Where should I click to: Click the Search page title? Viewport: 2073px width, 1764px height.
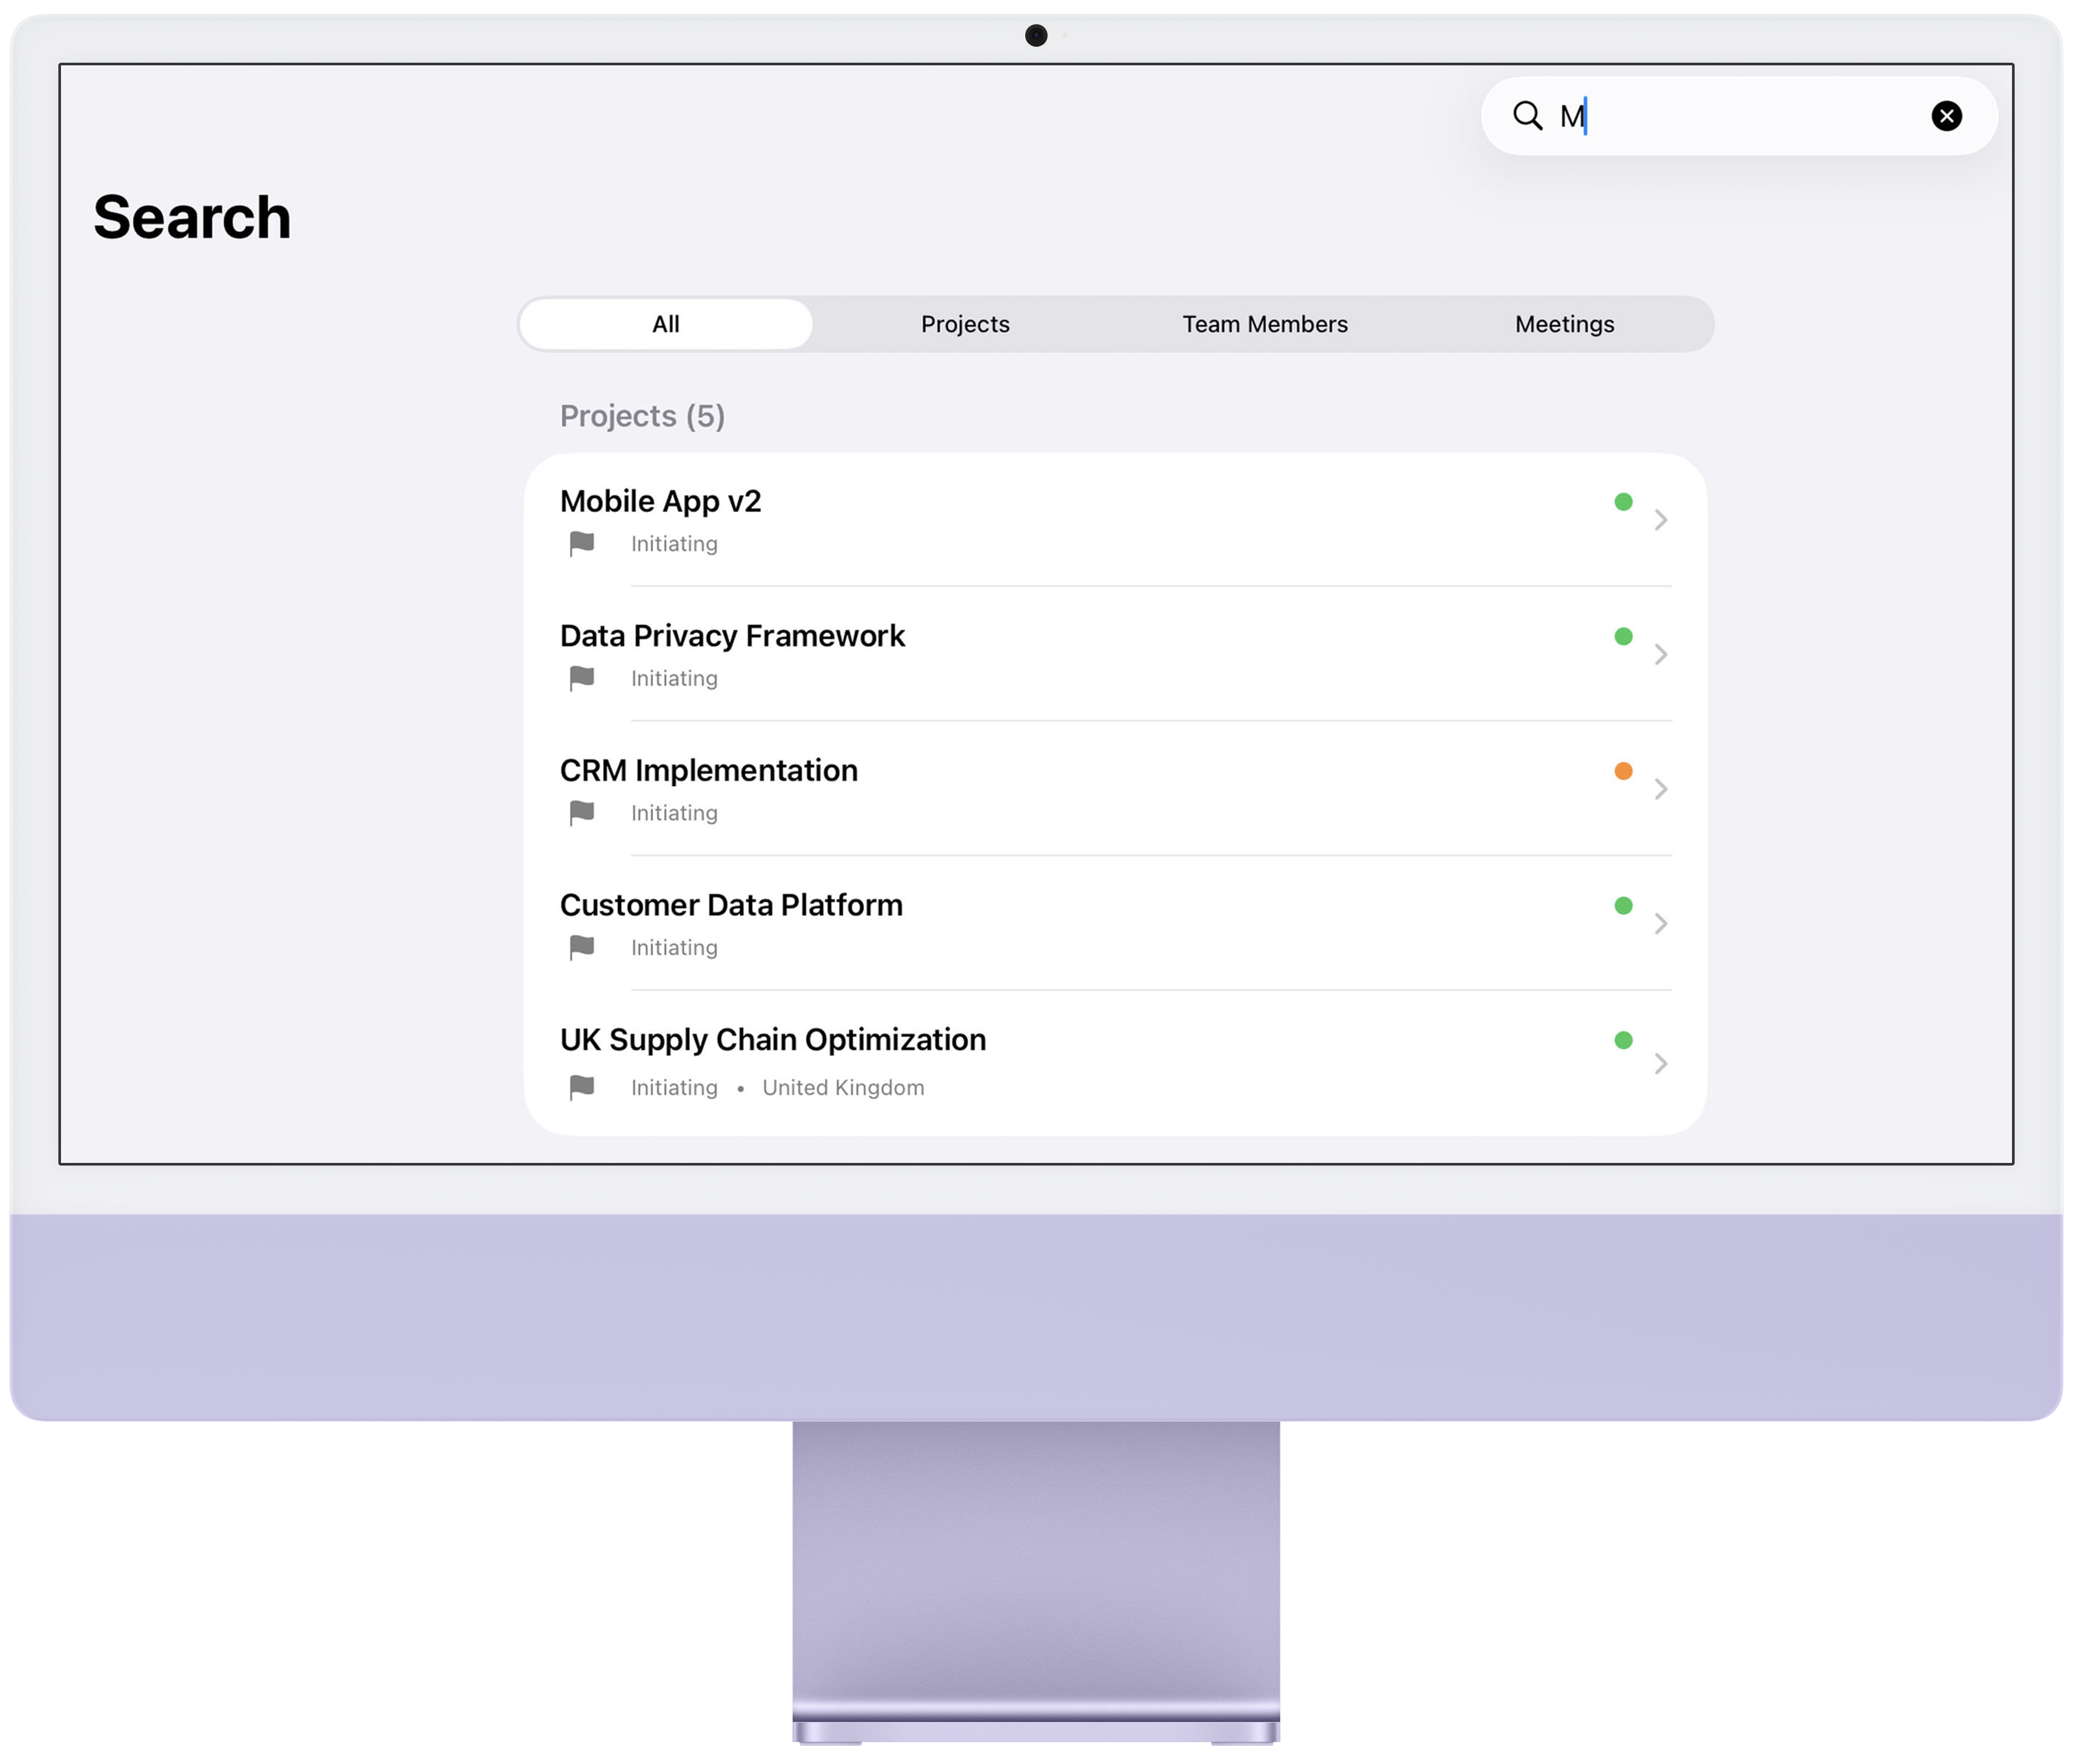[192, 217]
